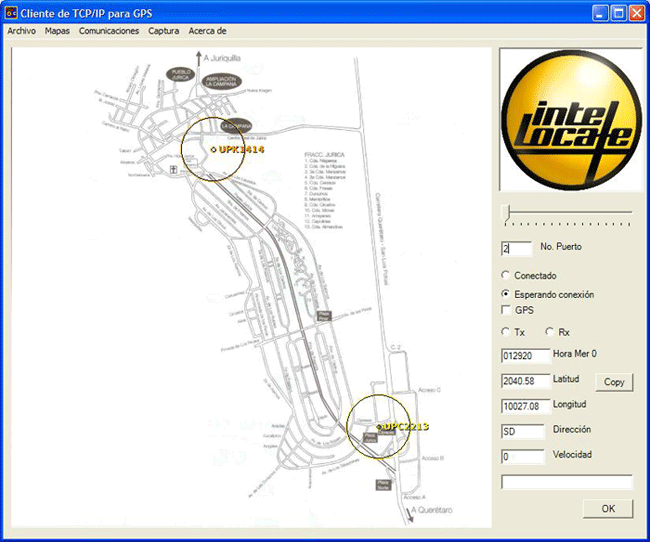Click the church cross symbol on map
The height and width of the screenshot is (542, 650).
(173, 169)
